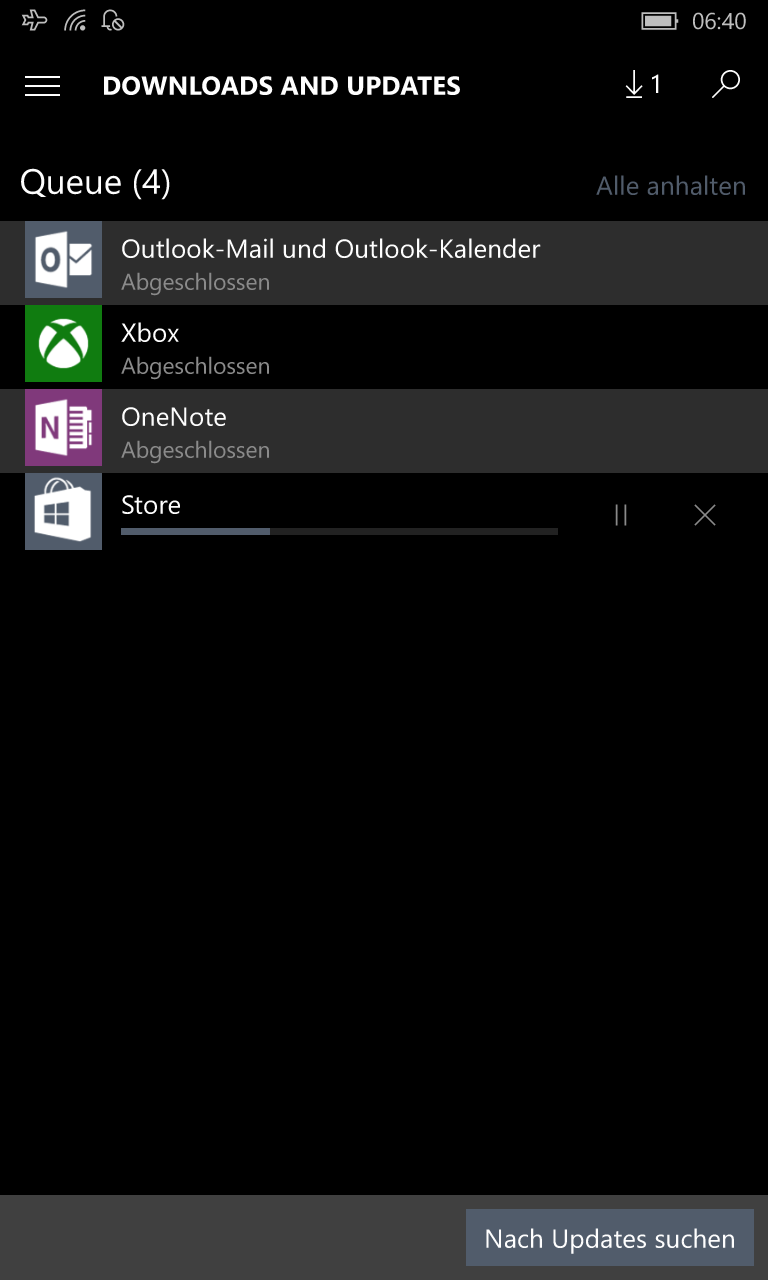This screenshot has height=1280, width=768.
Task: Click the DOWNLOADS AND UPDATES title
Action: pos(281,86)
